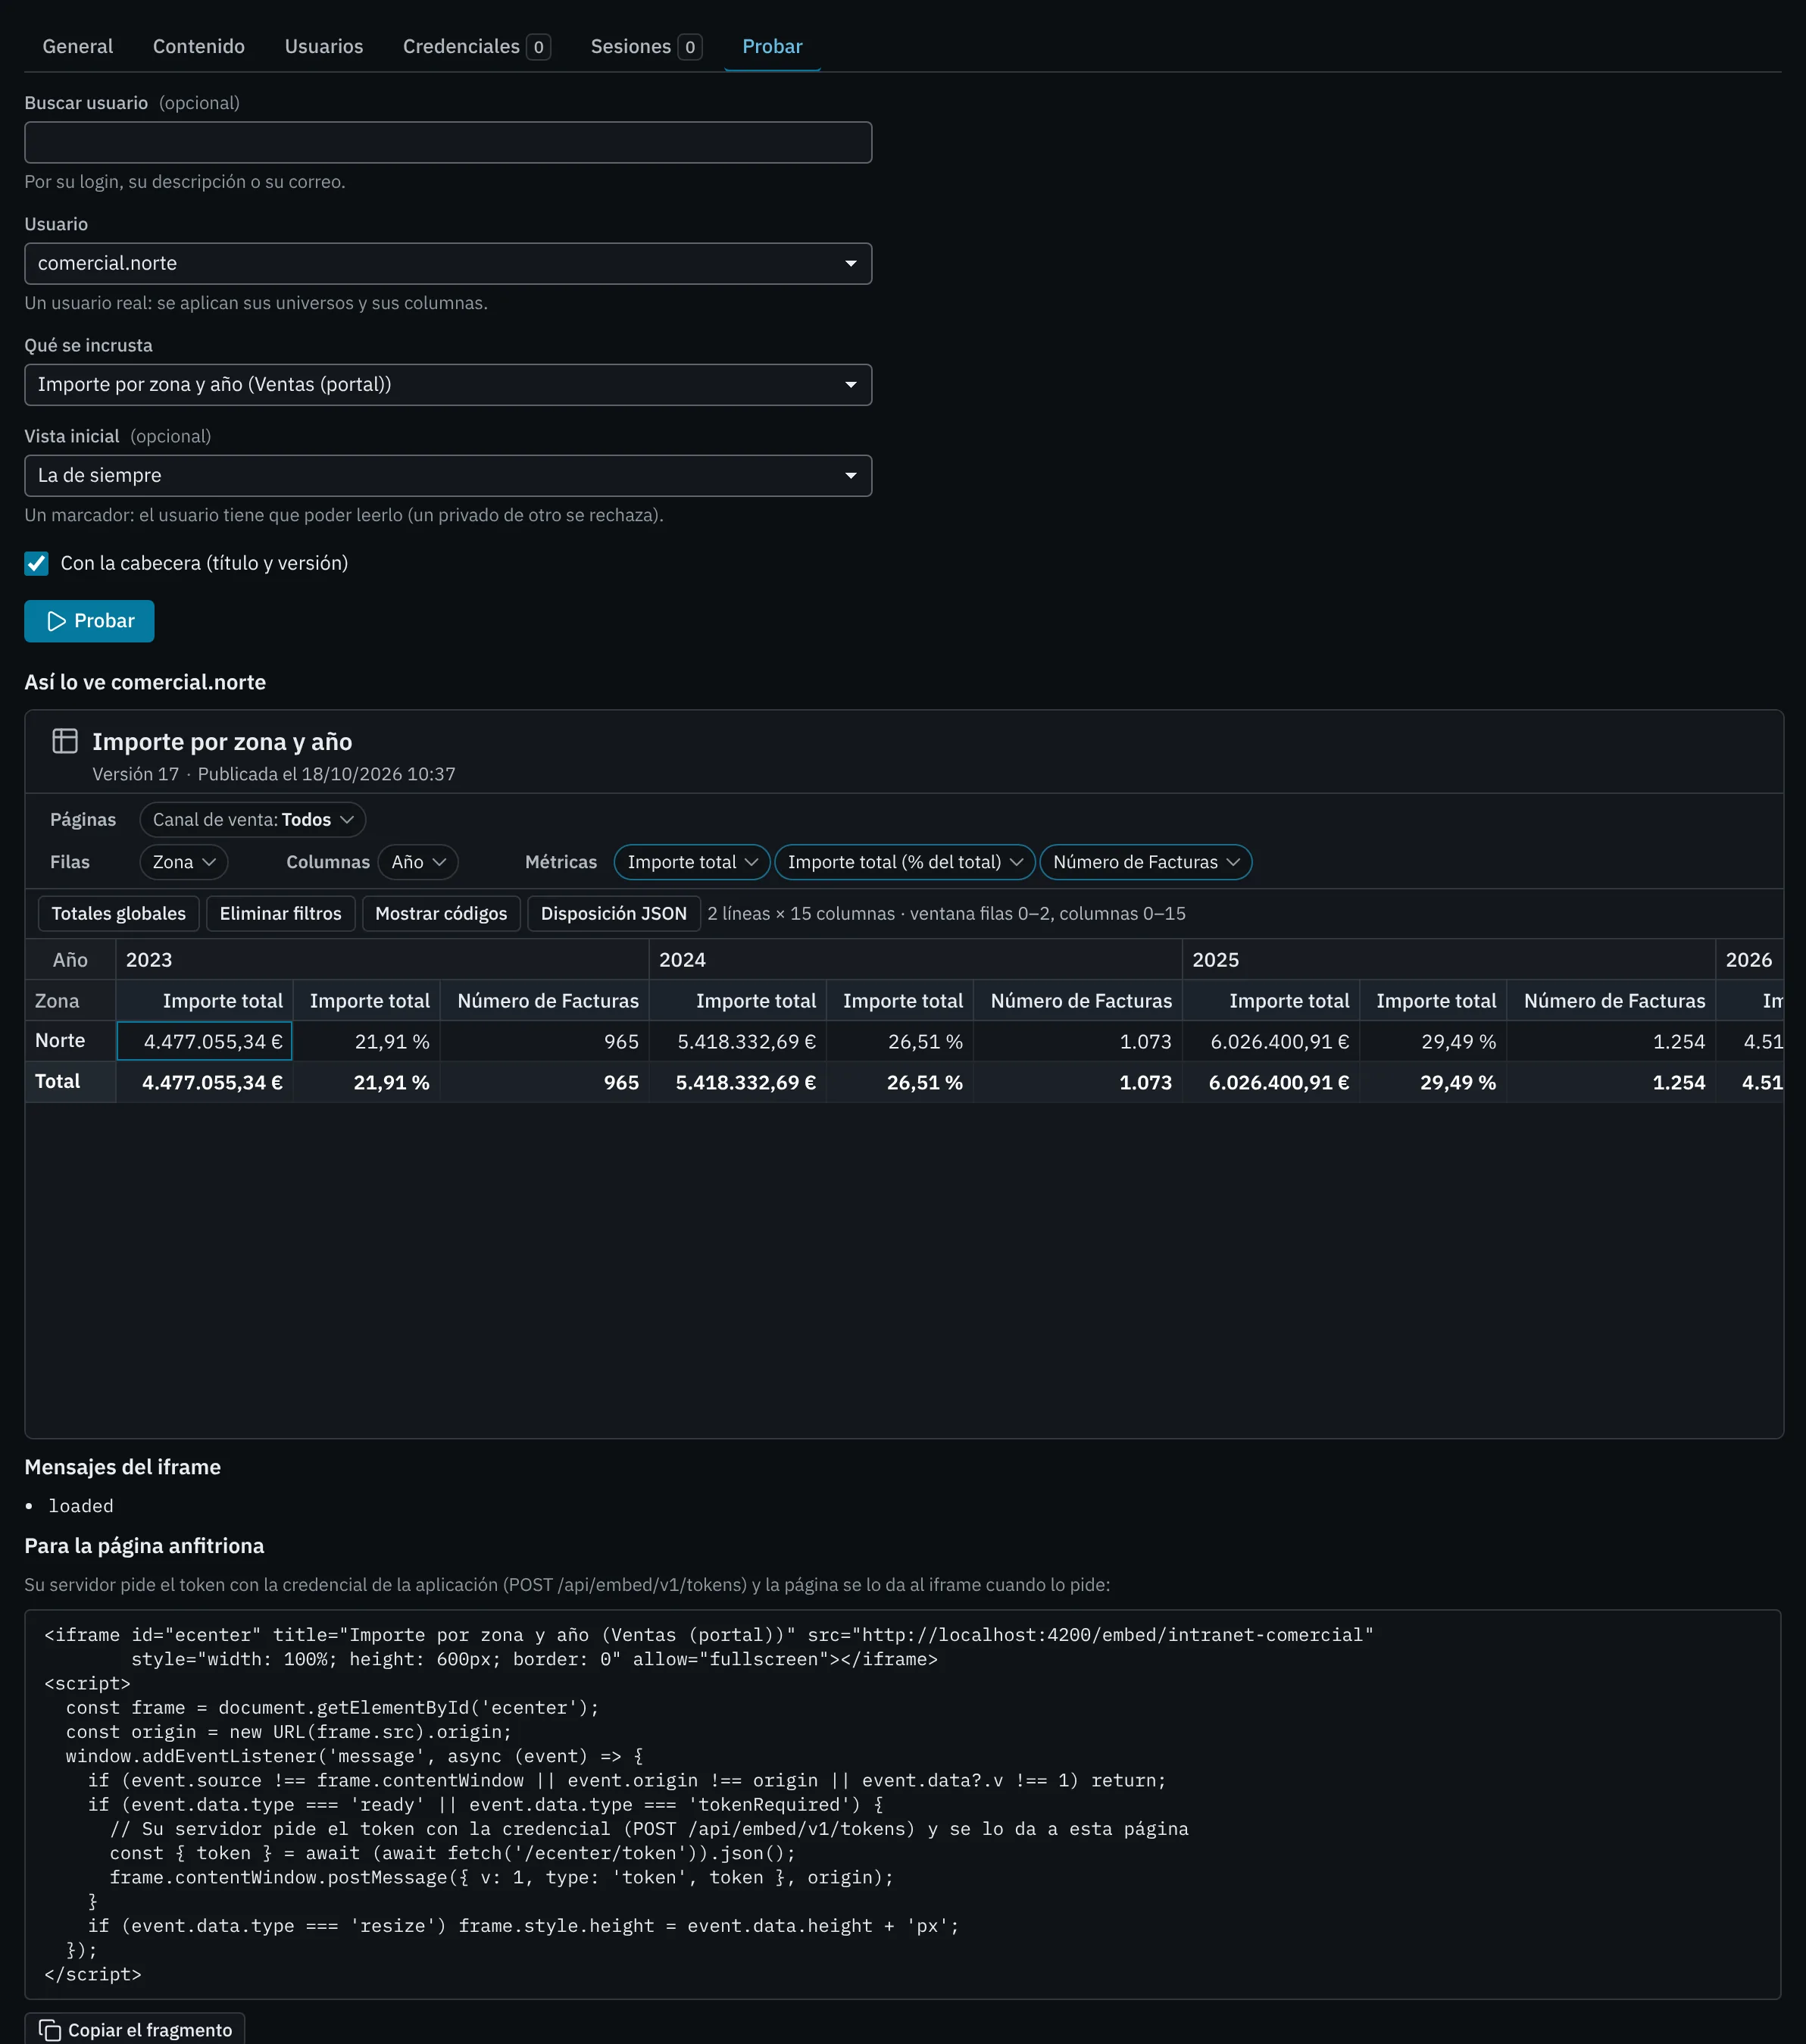The height and width of the screenshot is (2044, 1806).
Task: Toggle the Con la cabecera checkbox
Action: [37, 563]
